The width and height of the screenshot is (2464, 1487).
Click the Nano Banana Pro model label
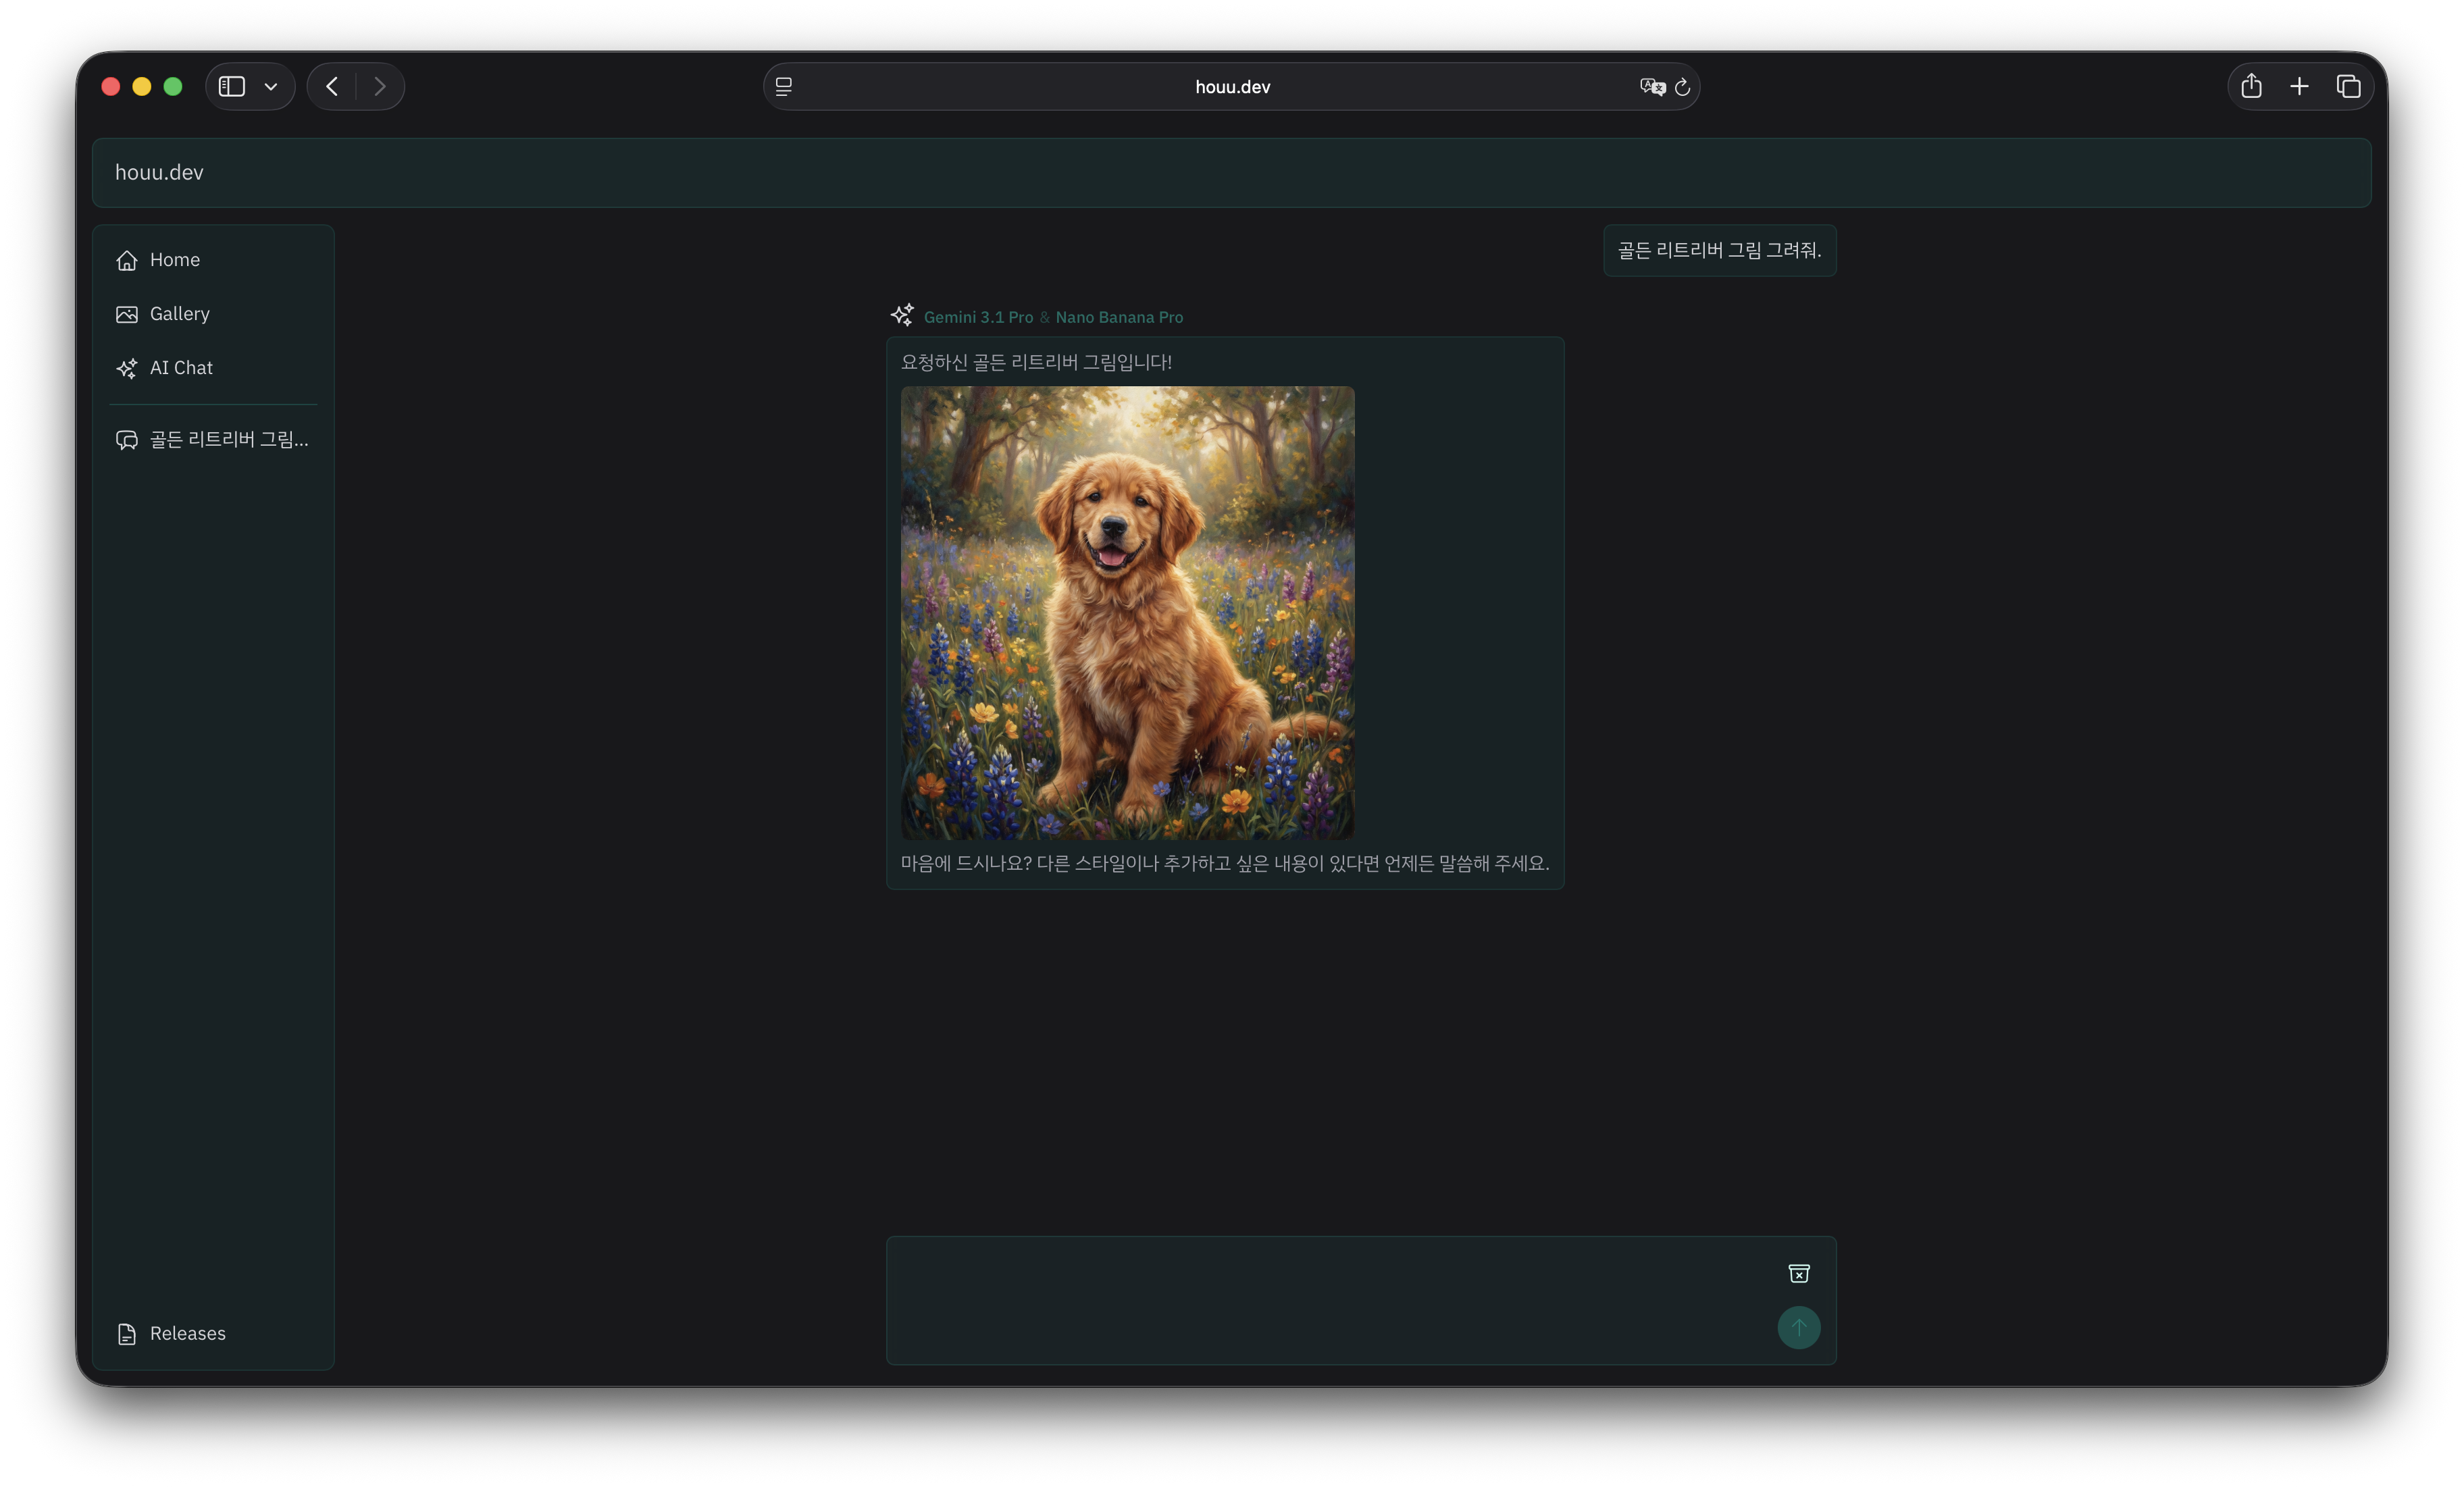[1119, 317]
